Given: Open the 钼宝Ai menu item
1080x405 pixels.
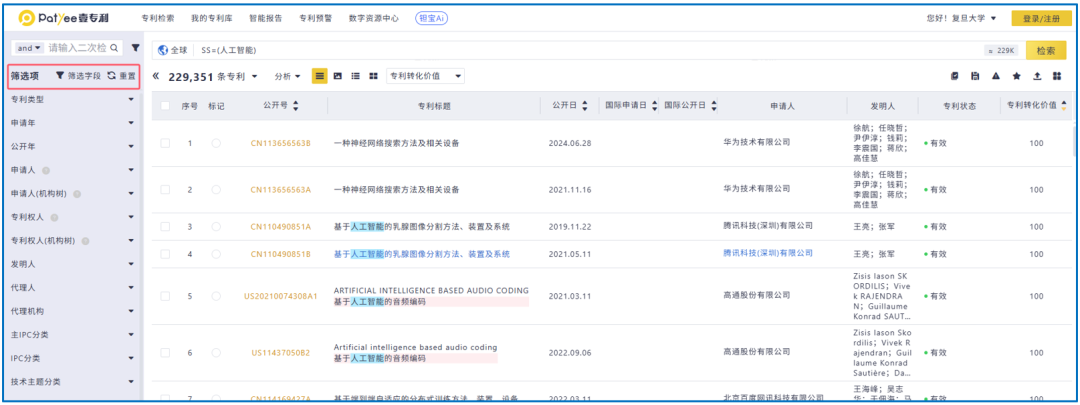Looking at the screenshot, I should tap(432, 19).
